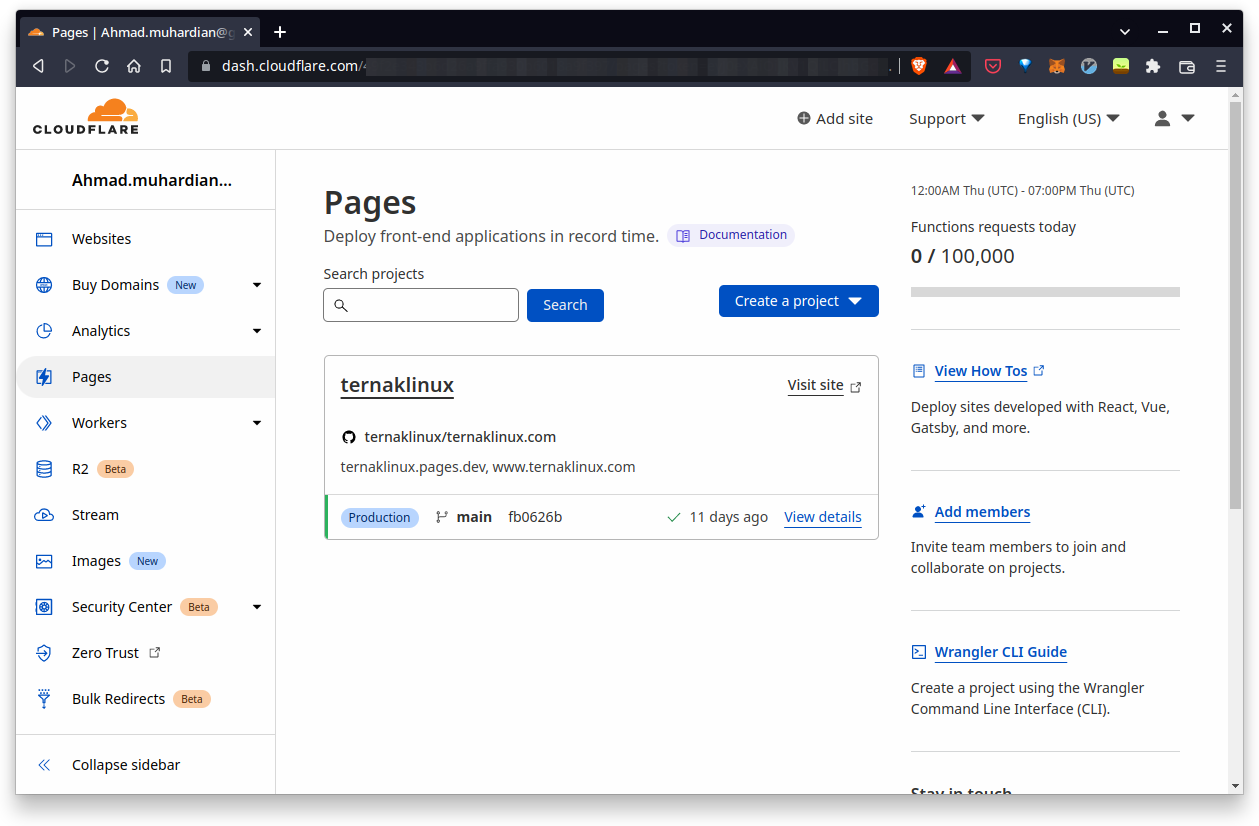Image resolution: width=1259 pixels, height=826 pixels.
Task: Open the Workers section
Action: pos(101,422)
